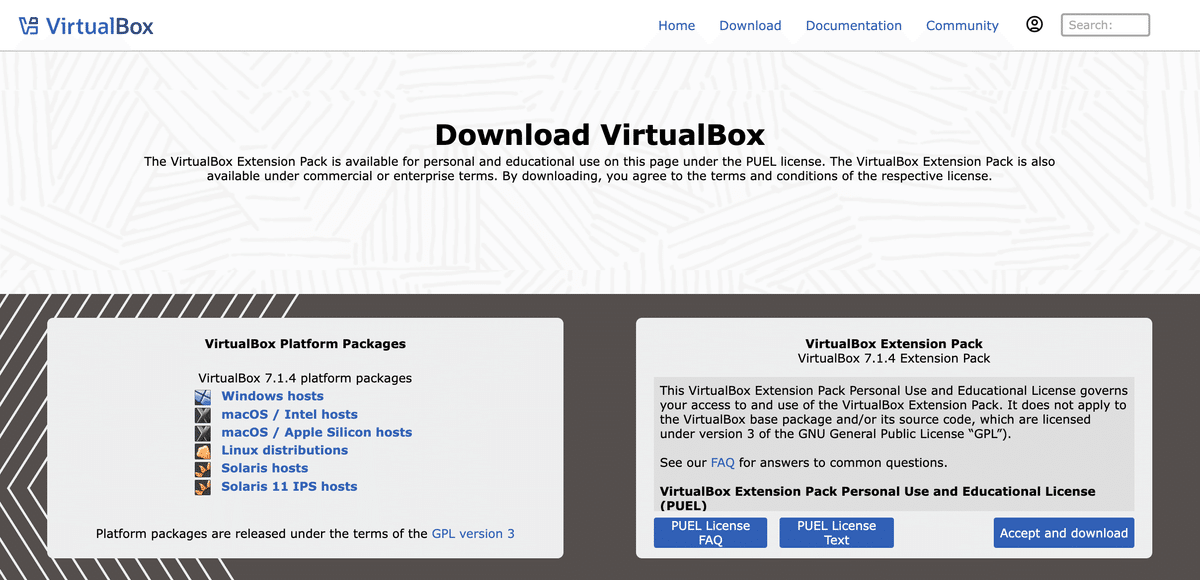The image size is (1200, 580).
Task: Click 'VirtualBox 7.1.4 platform packages' text
Action: 305,378
